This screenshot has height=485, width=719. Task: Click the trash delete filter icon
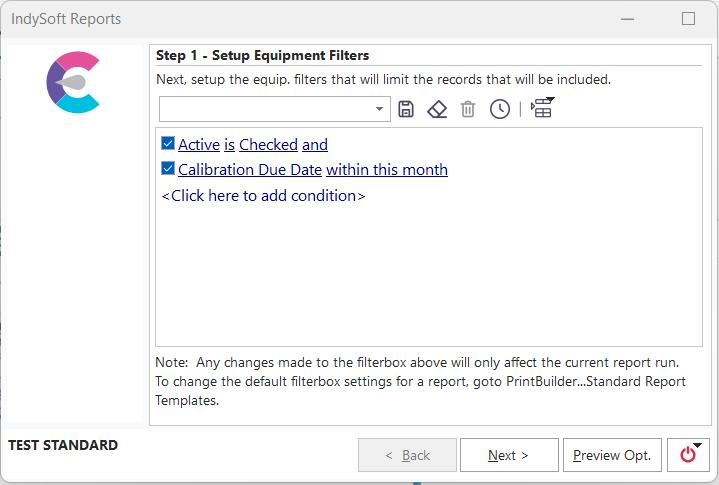coord(467,109)
